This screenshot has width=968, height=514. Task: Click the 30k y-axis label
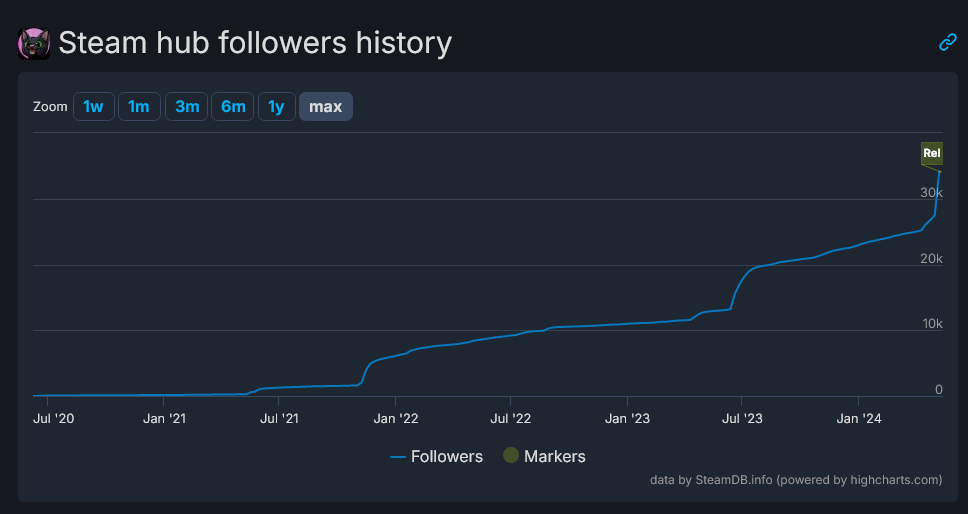(931, 192)
